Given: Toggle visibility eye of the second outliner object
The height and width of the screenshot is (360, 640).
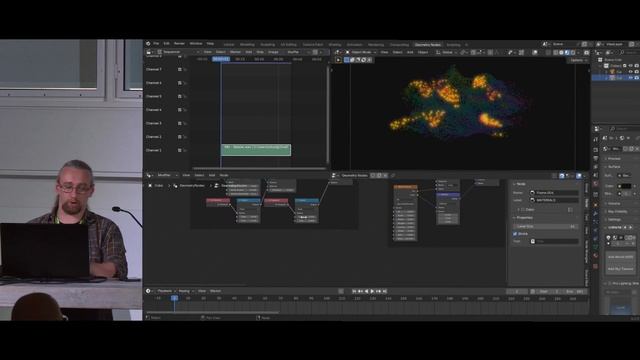Looking at the screenshot, I should pyautogui.click(x=631, y=71).
